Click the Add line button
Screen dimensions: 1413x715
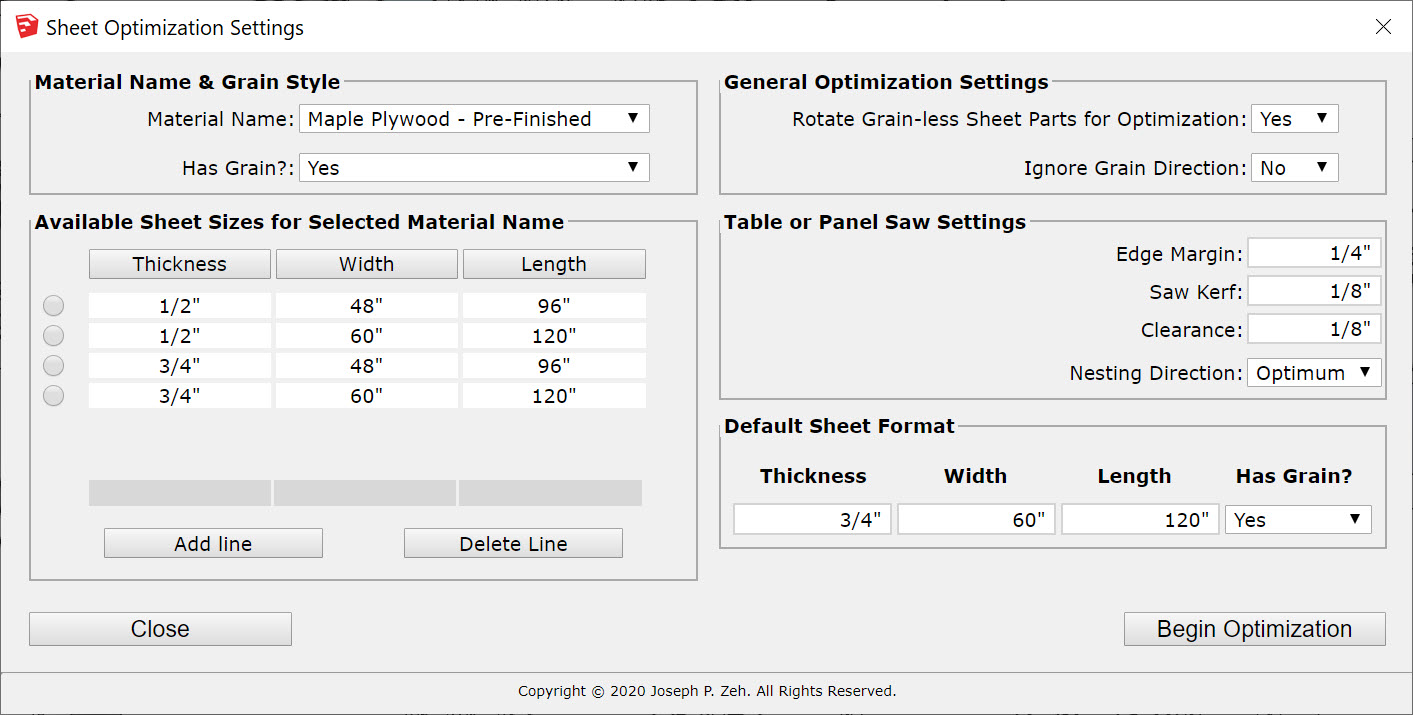pyautogui.click(x=213, y=542)
